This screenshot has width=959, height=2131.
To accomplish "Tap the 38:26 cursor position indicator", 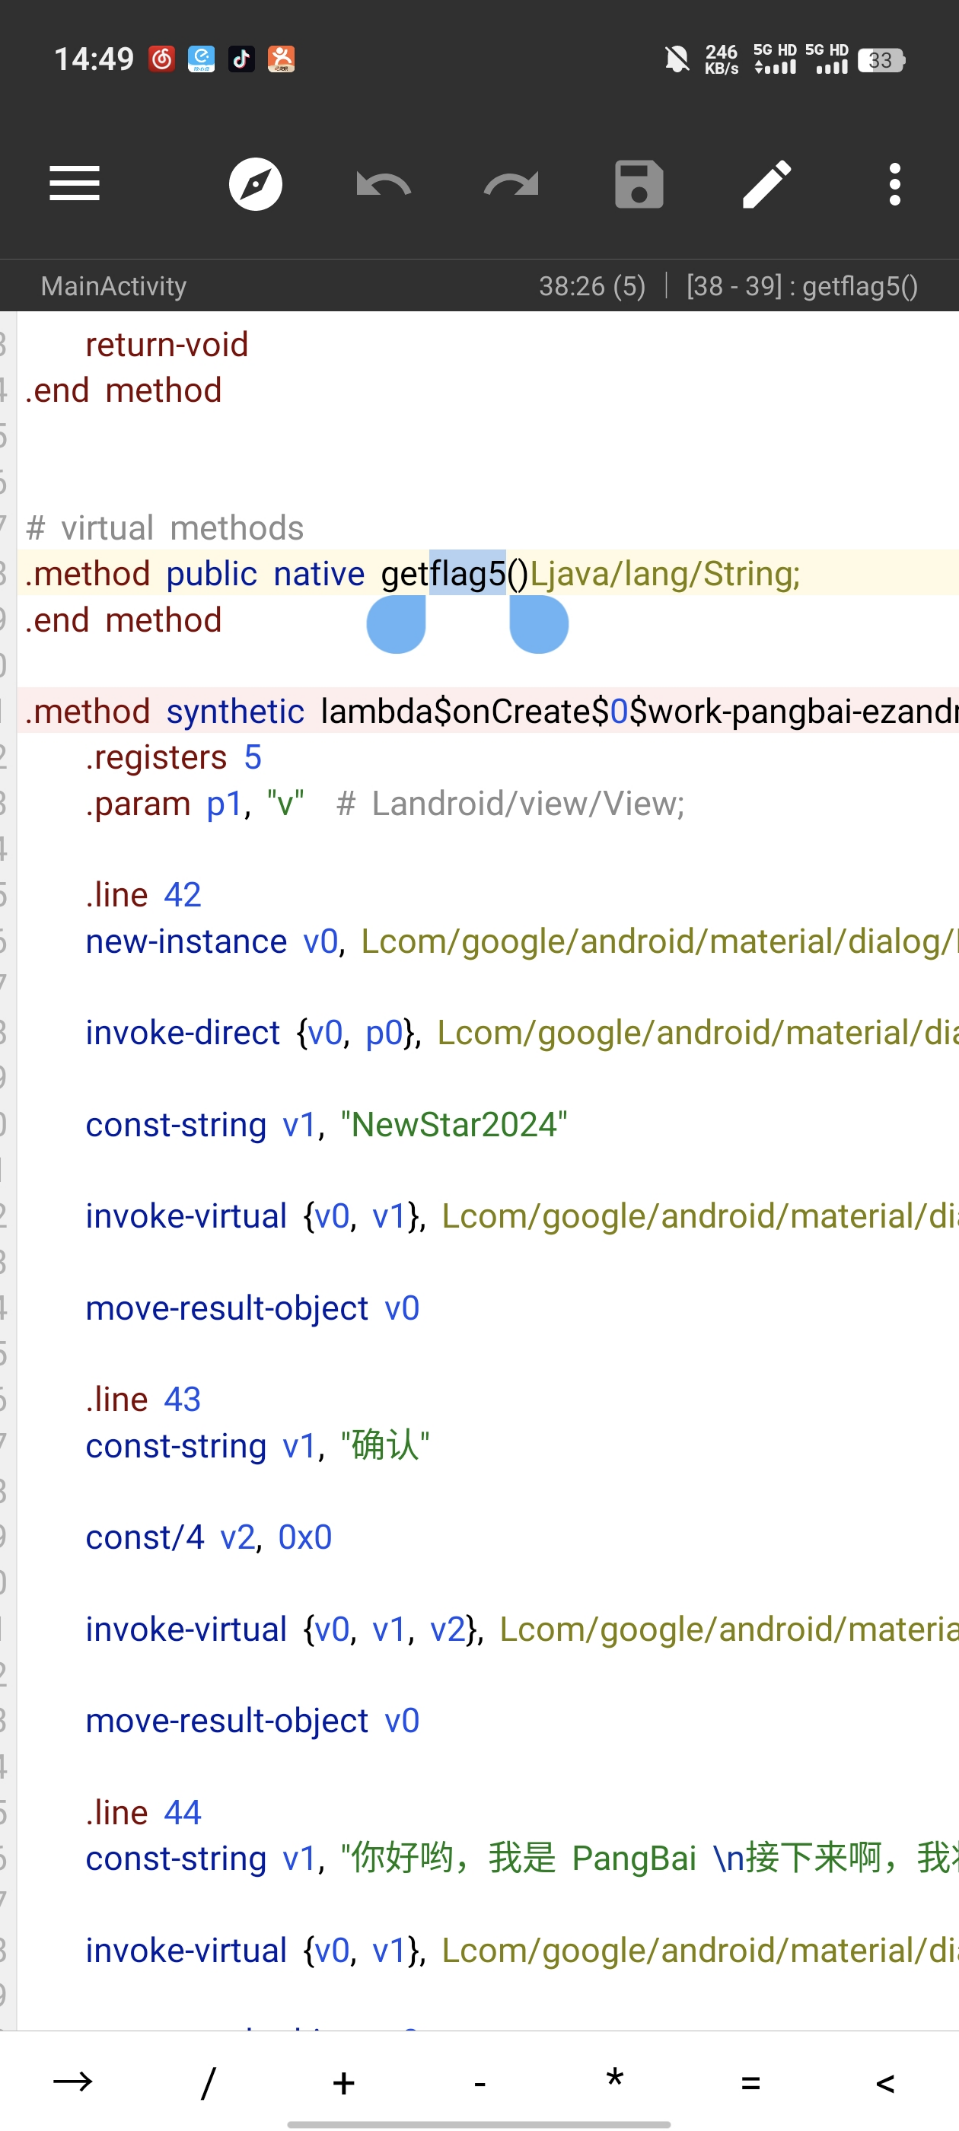I will tap(592, 286).
